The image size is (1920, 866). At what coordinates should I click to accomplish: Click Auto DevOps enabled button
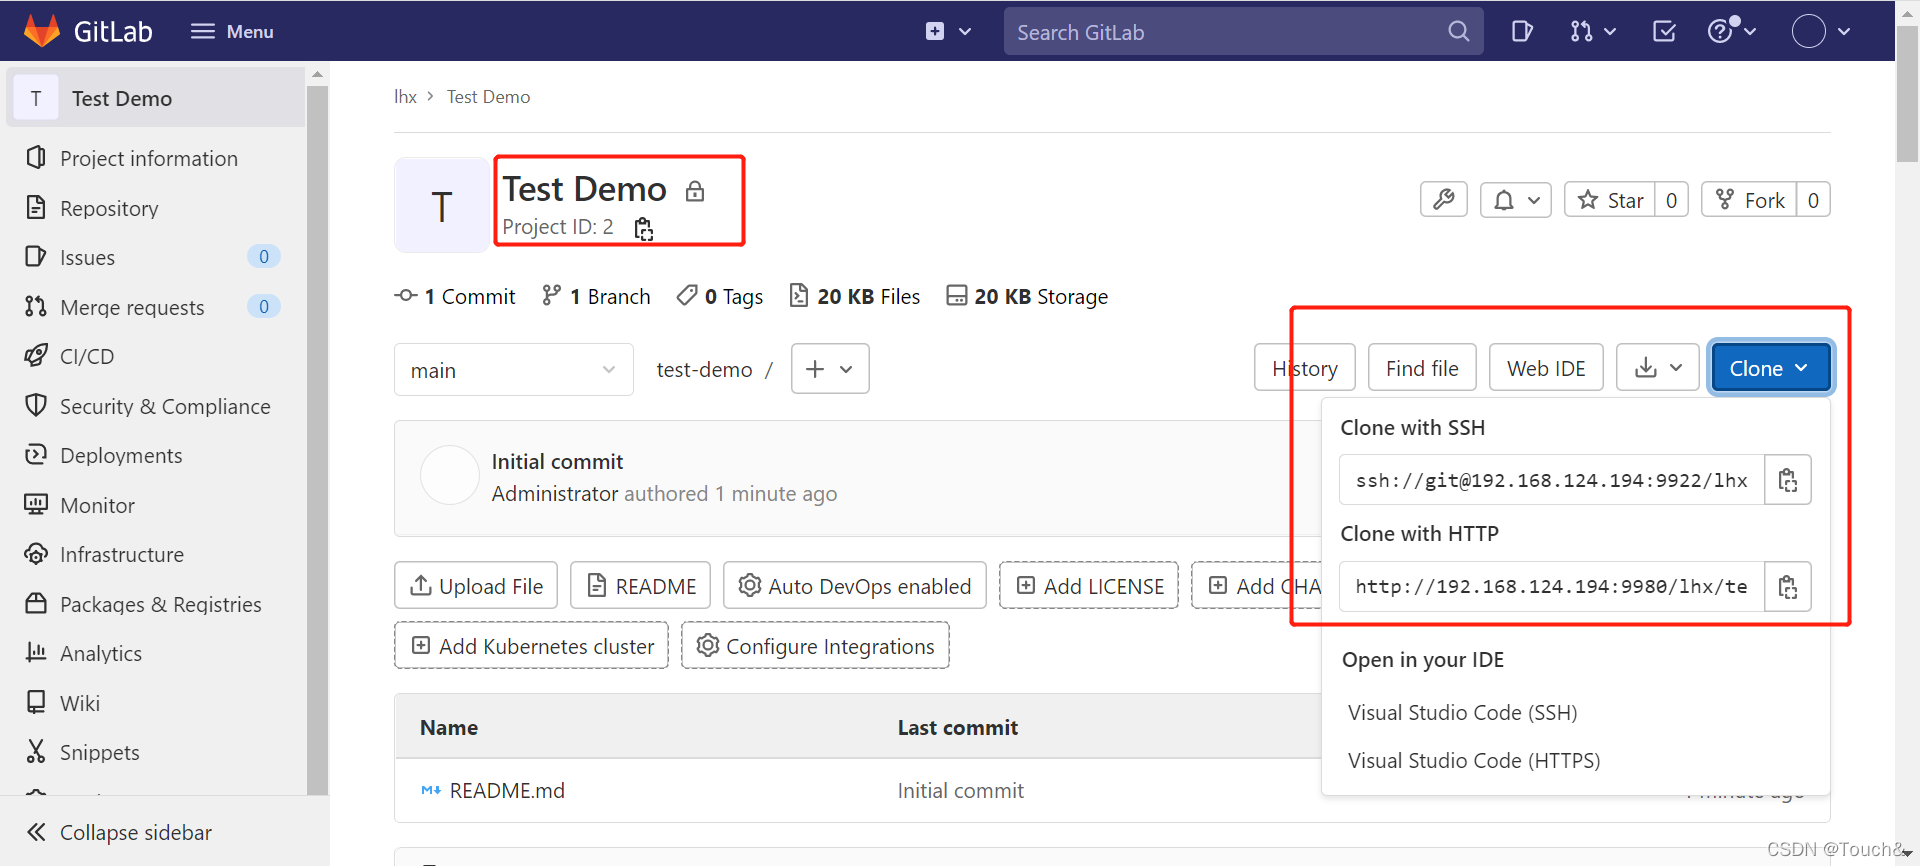[x=855, y=586]
